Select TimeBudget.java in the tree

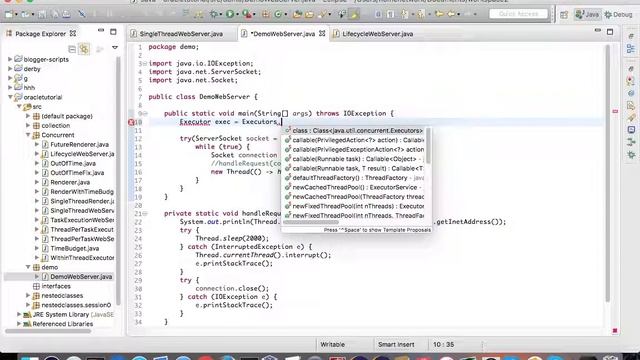(74, 248)
